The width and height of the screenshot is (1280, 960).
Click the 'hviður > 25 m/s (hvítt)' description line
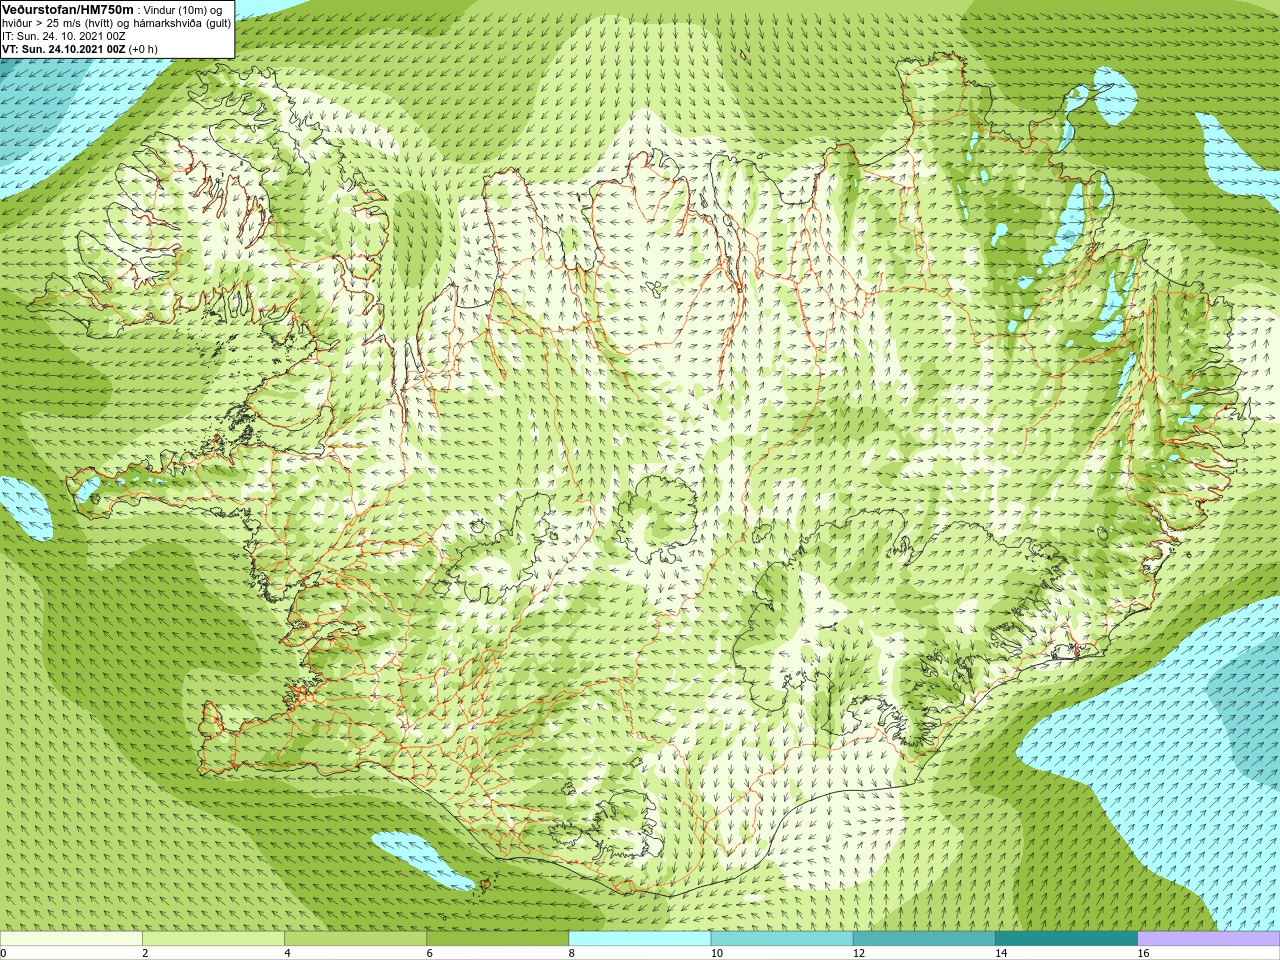(x=117, y=23)
